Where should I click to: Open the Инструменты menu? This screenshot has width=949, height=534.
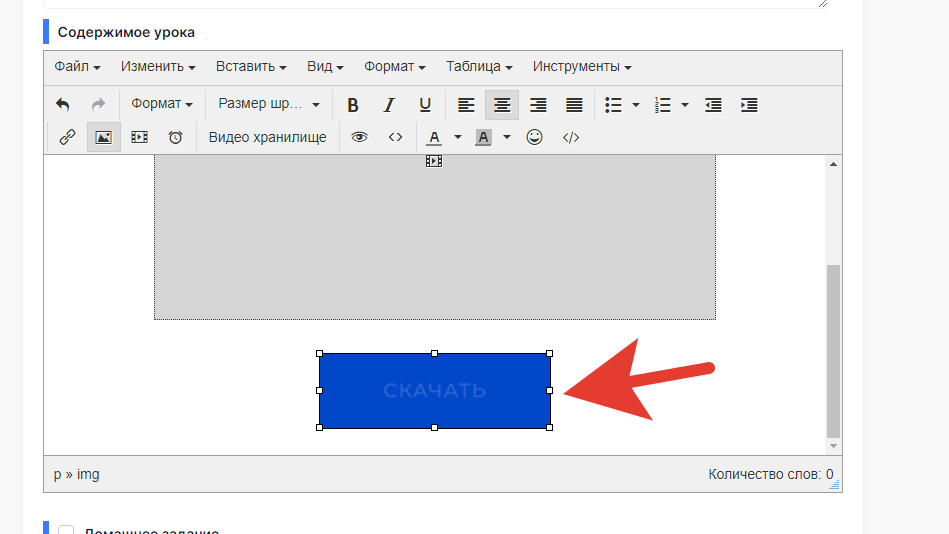(582, 67)
